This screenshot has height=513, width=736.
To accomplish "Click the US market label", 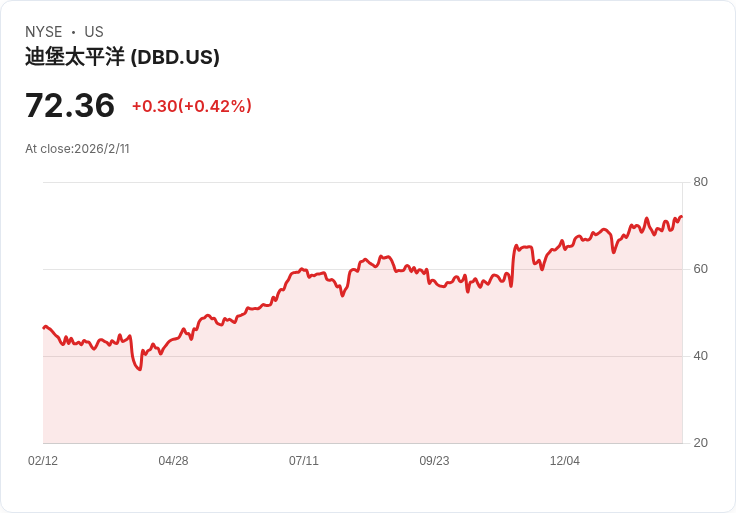I will 94,32.
